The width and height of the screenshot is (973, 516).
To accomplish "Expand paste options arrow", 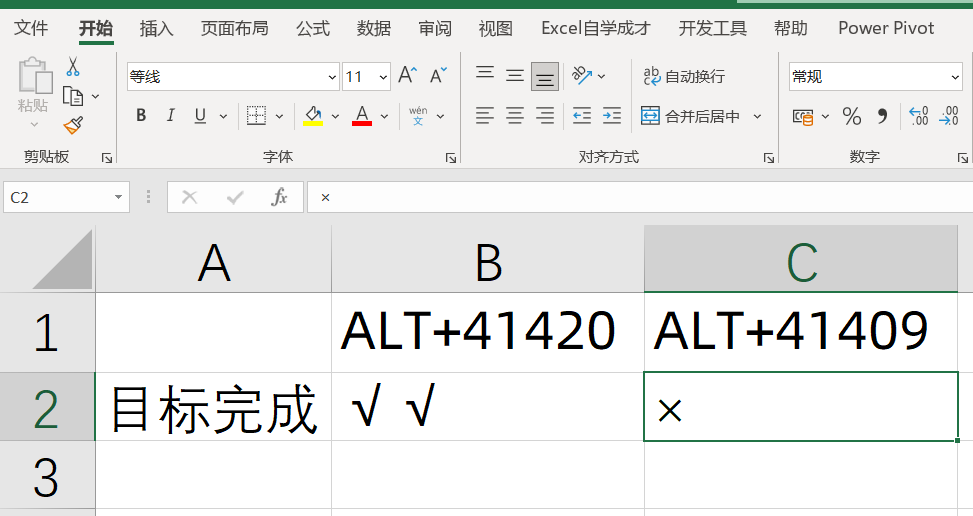I will [x=34, y=125].
